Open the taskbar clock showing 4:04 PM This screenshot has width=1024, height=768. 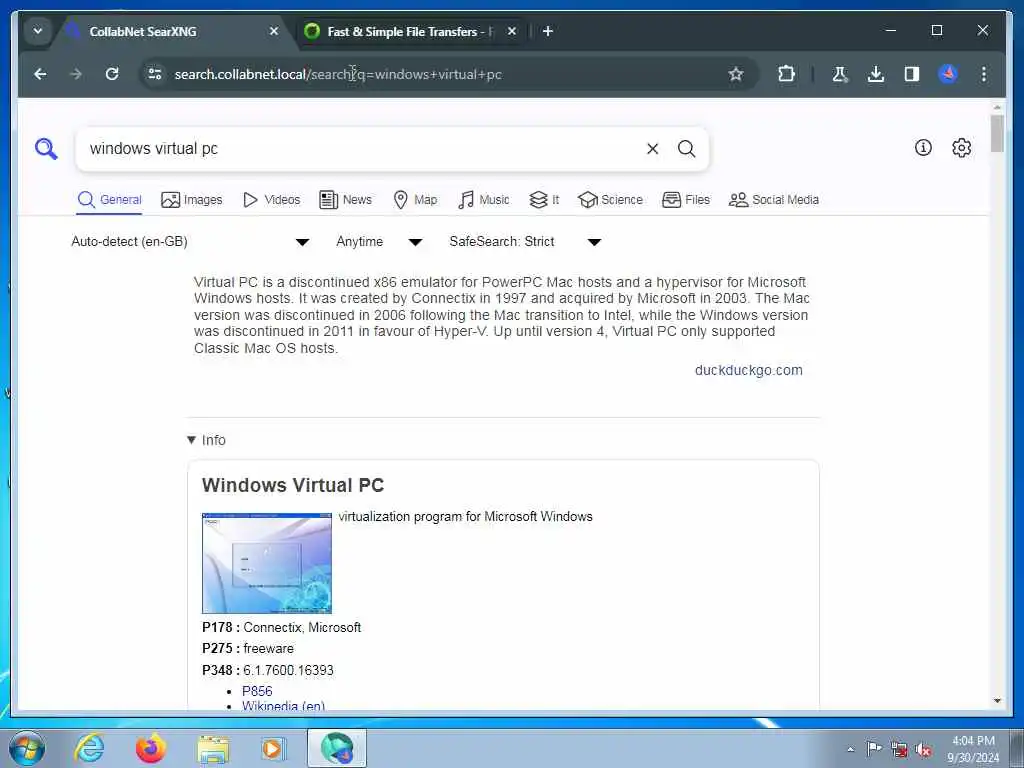pyautogui.click(x=973, y=749)
